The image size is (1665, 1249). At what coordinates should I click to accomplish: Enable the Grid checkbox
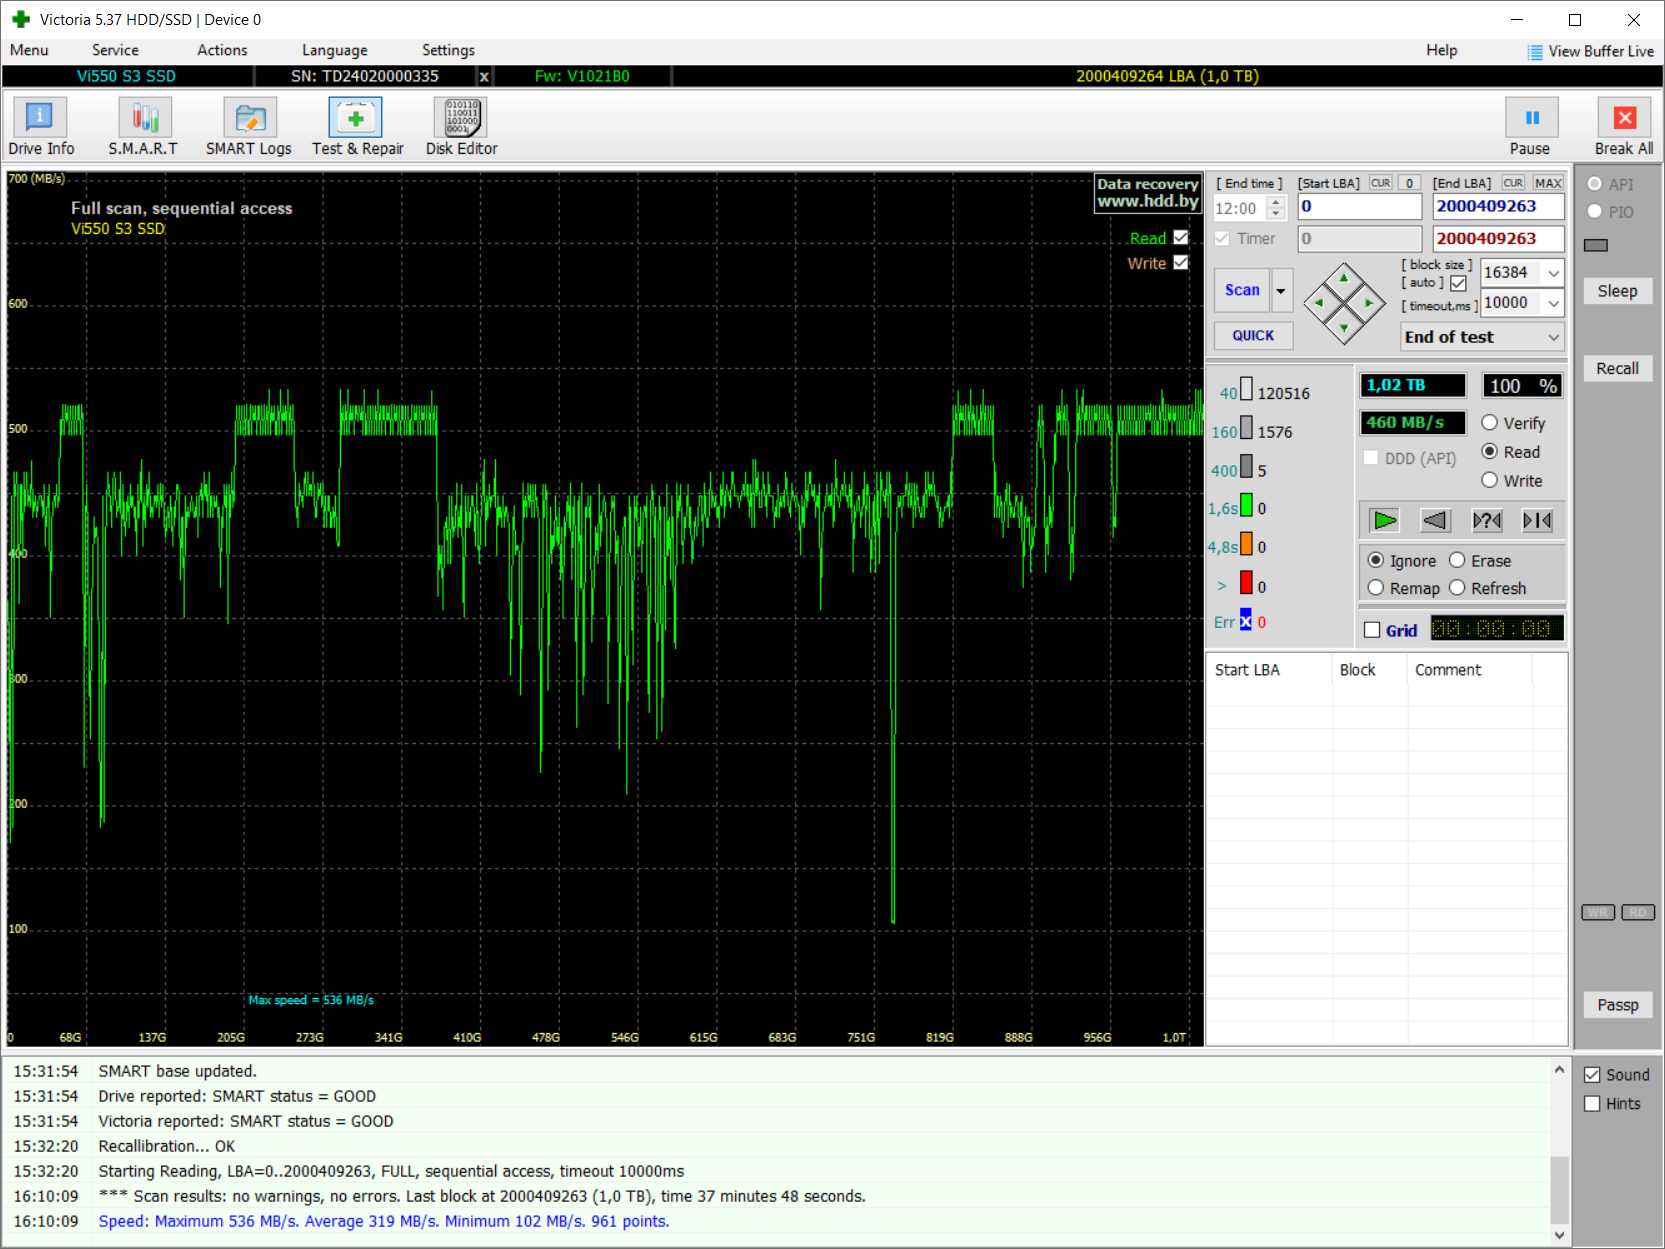[1373, 630]
